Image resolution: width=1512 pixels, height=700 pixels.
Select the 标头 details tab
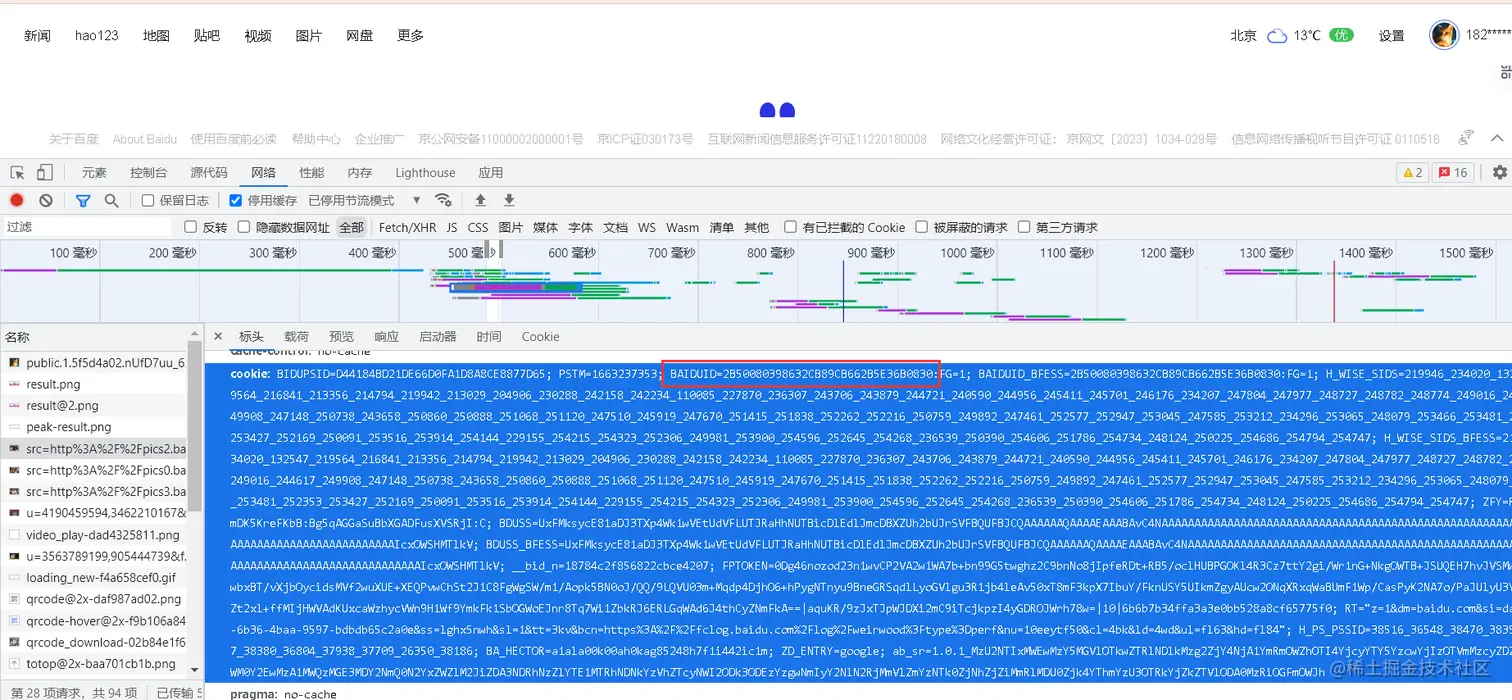(252, 336)
